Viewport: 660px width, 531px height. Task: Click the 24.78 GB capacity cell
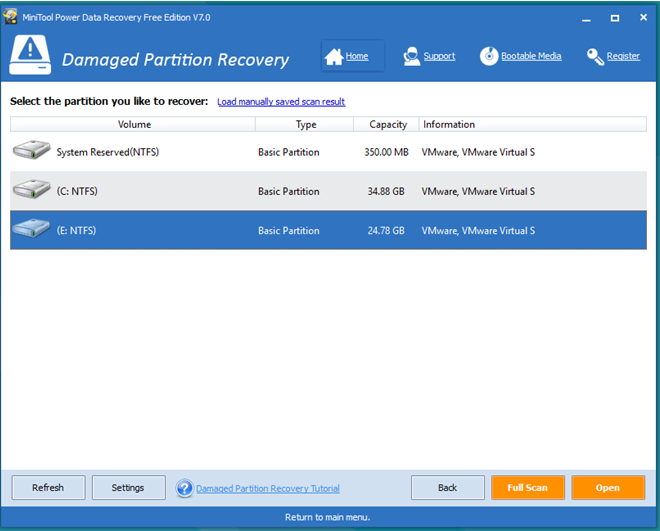click(x=386, y=230)
